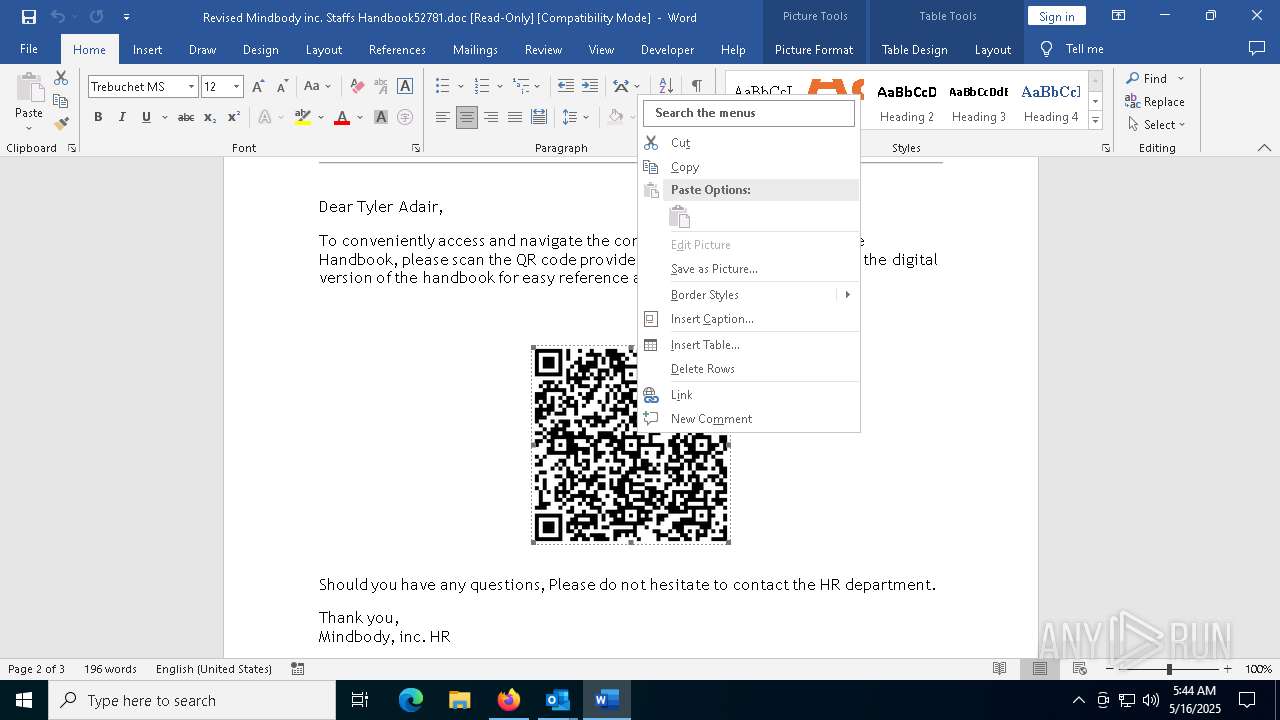Viewport: 1280px width, 720px height.
Task: Click the Copy icon in Clipboard group
Action: (61, 101)
